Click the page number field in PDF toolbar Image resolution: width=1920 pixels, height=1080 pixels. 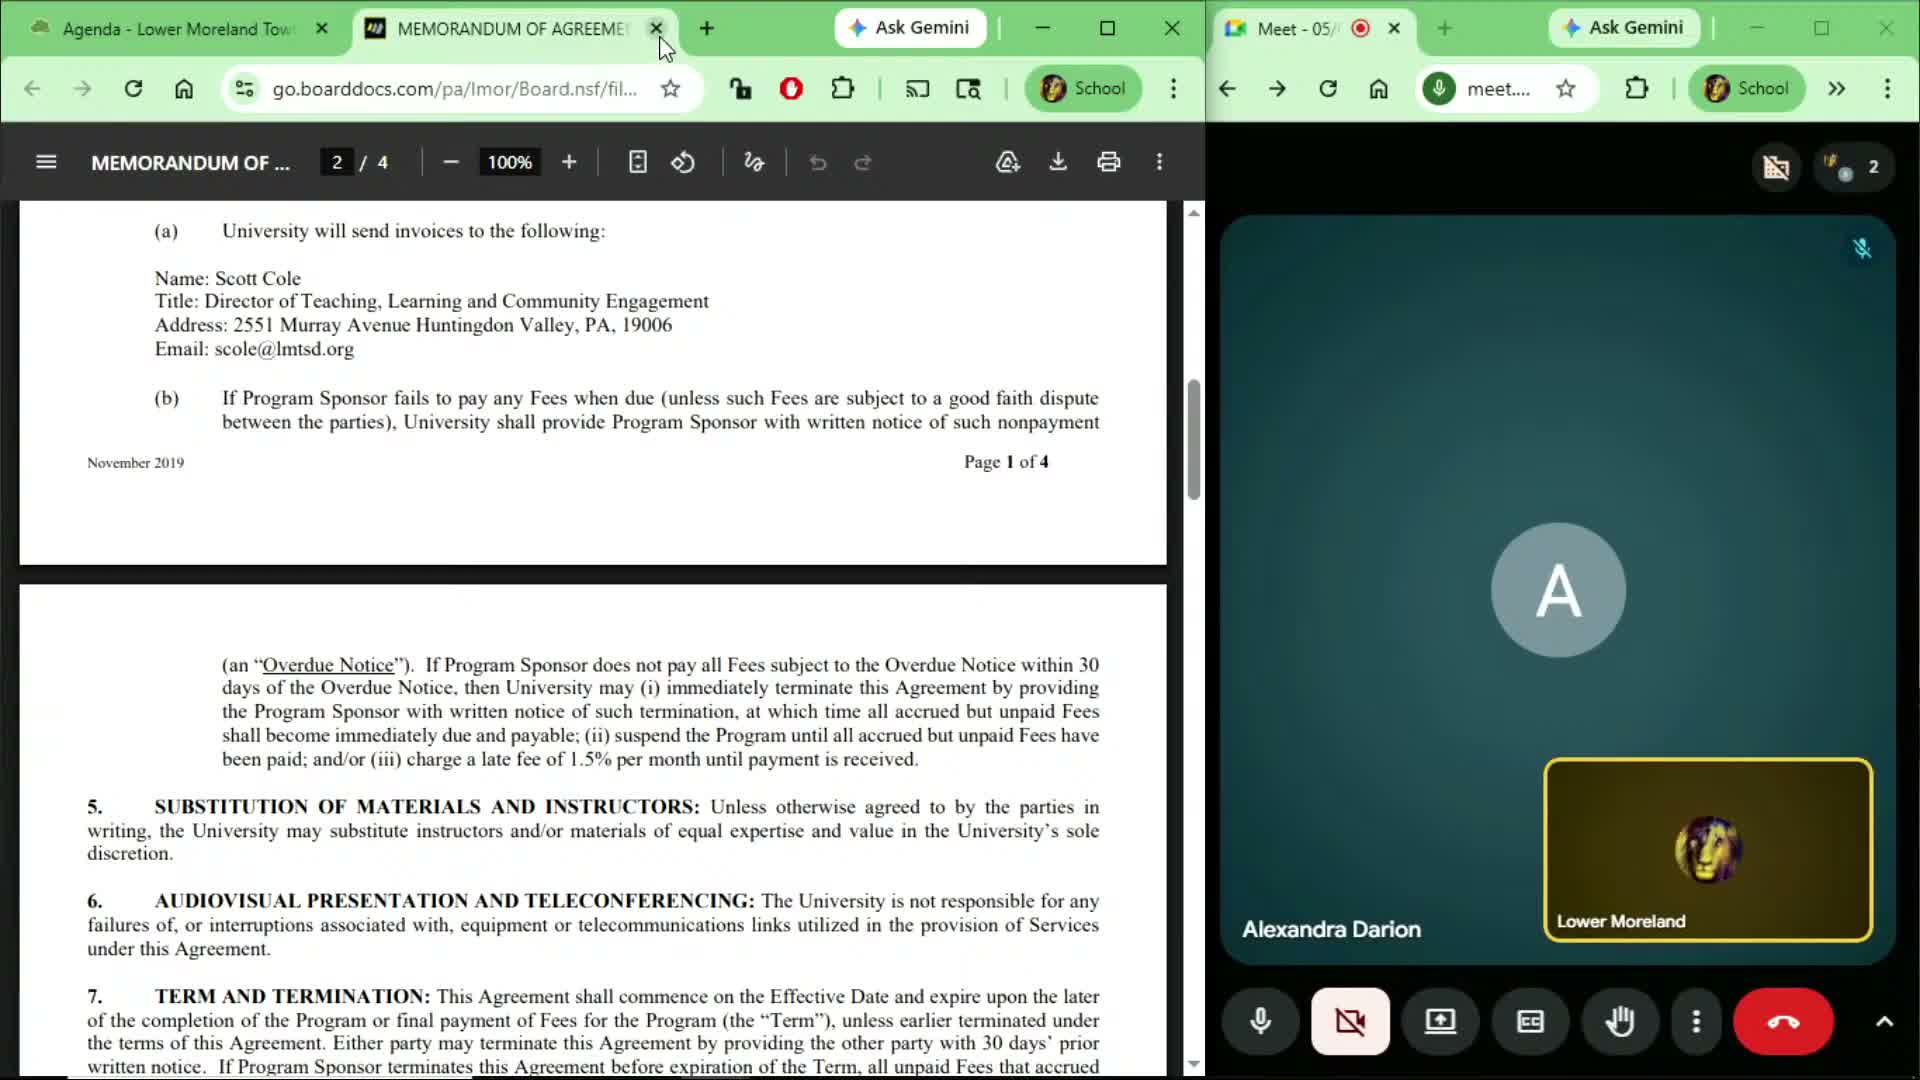[337, 162]
